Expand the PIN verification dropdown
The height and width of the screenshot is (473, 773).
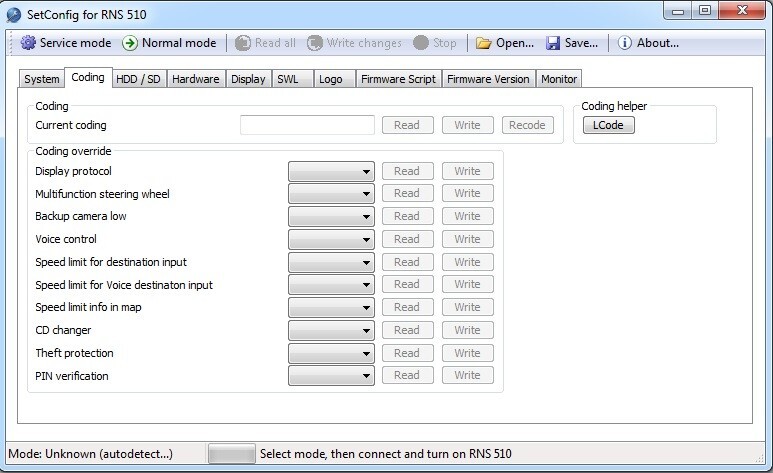click(x=331, y=376)
